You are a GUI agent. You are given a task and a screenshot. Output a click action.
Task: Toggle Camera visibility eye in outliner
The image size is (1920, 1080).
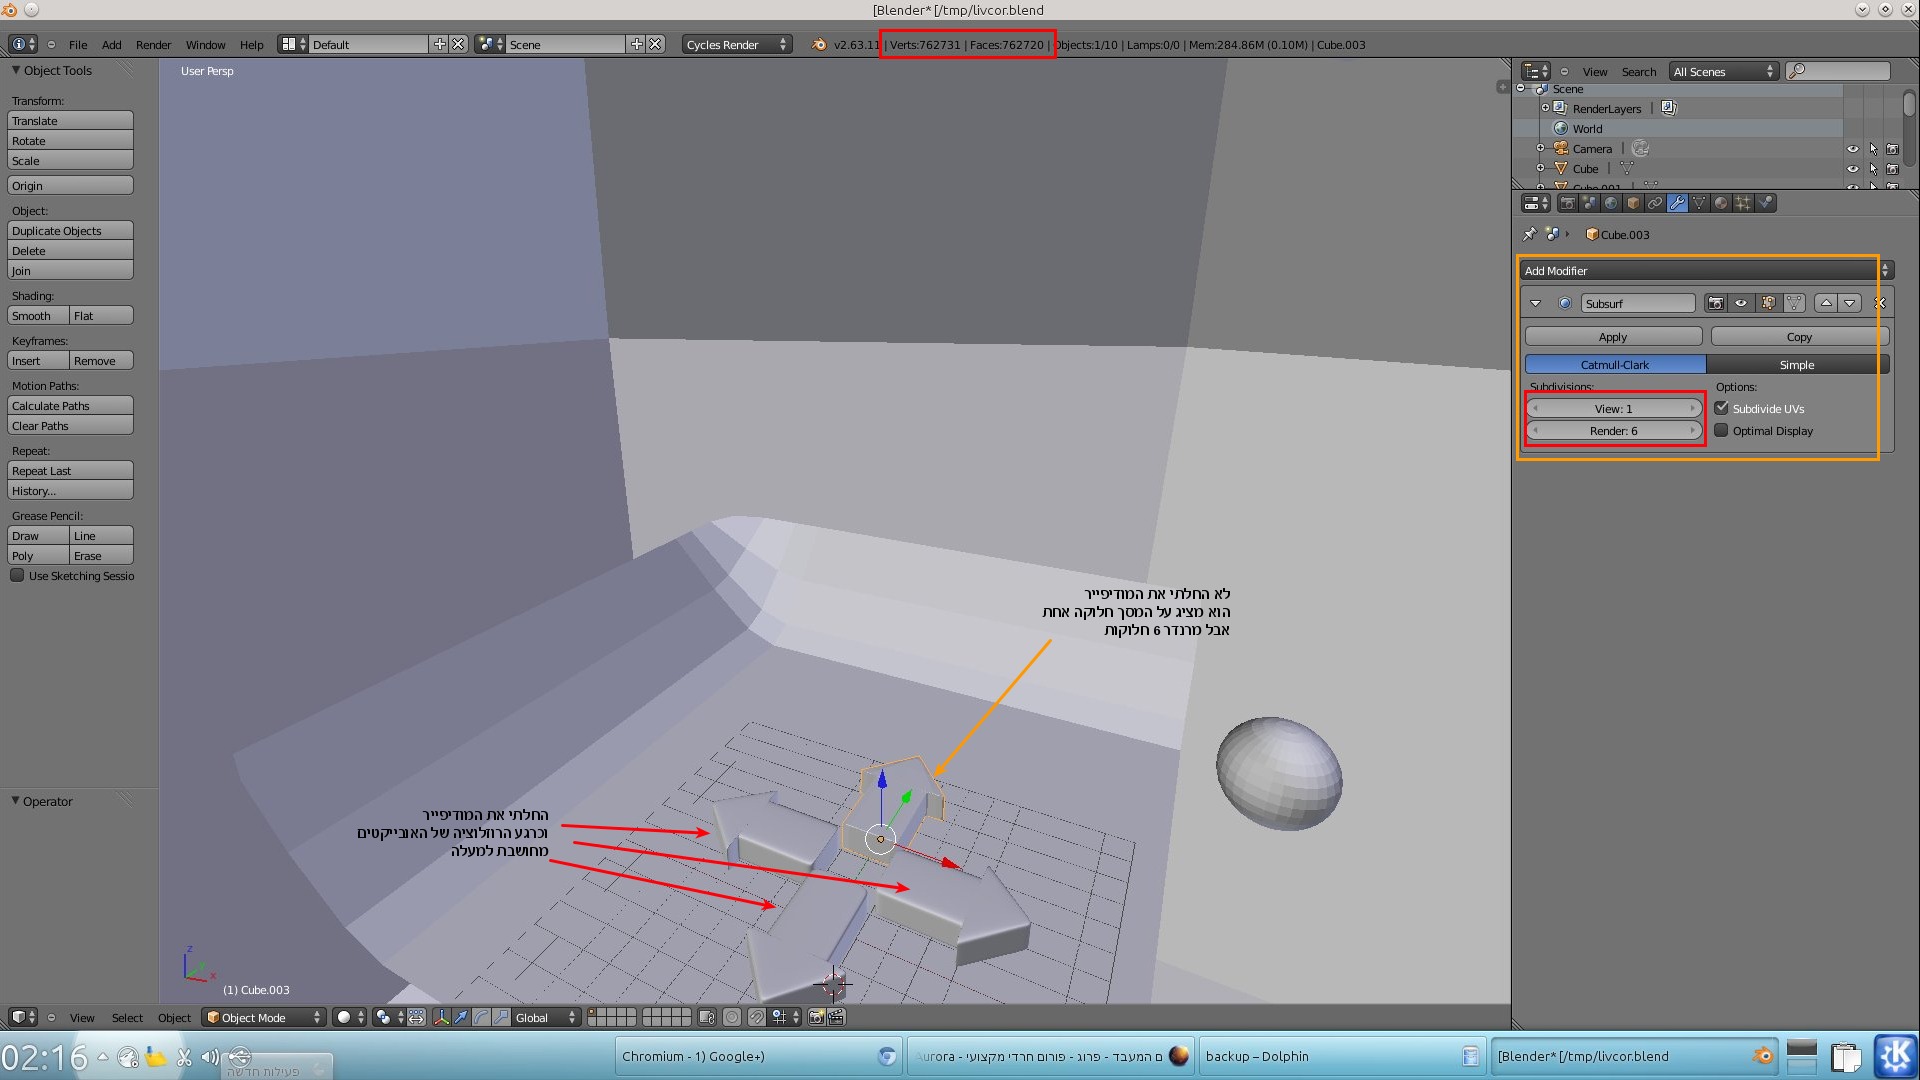pos(1852,149)
